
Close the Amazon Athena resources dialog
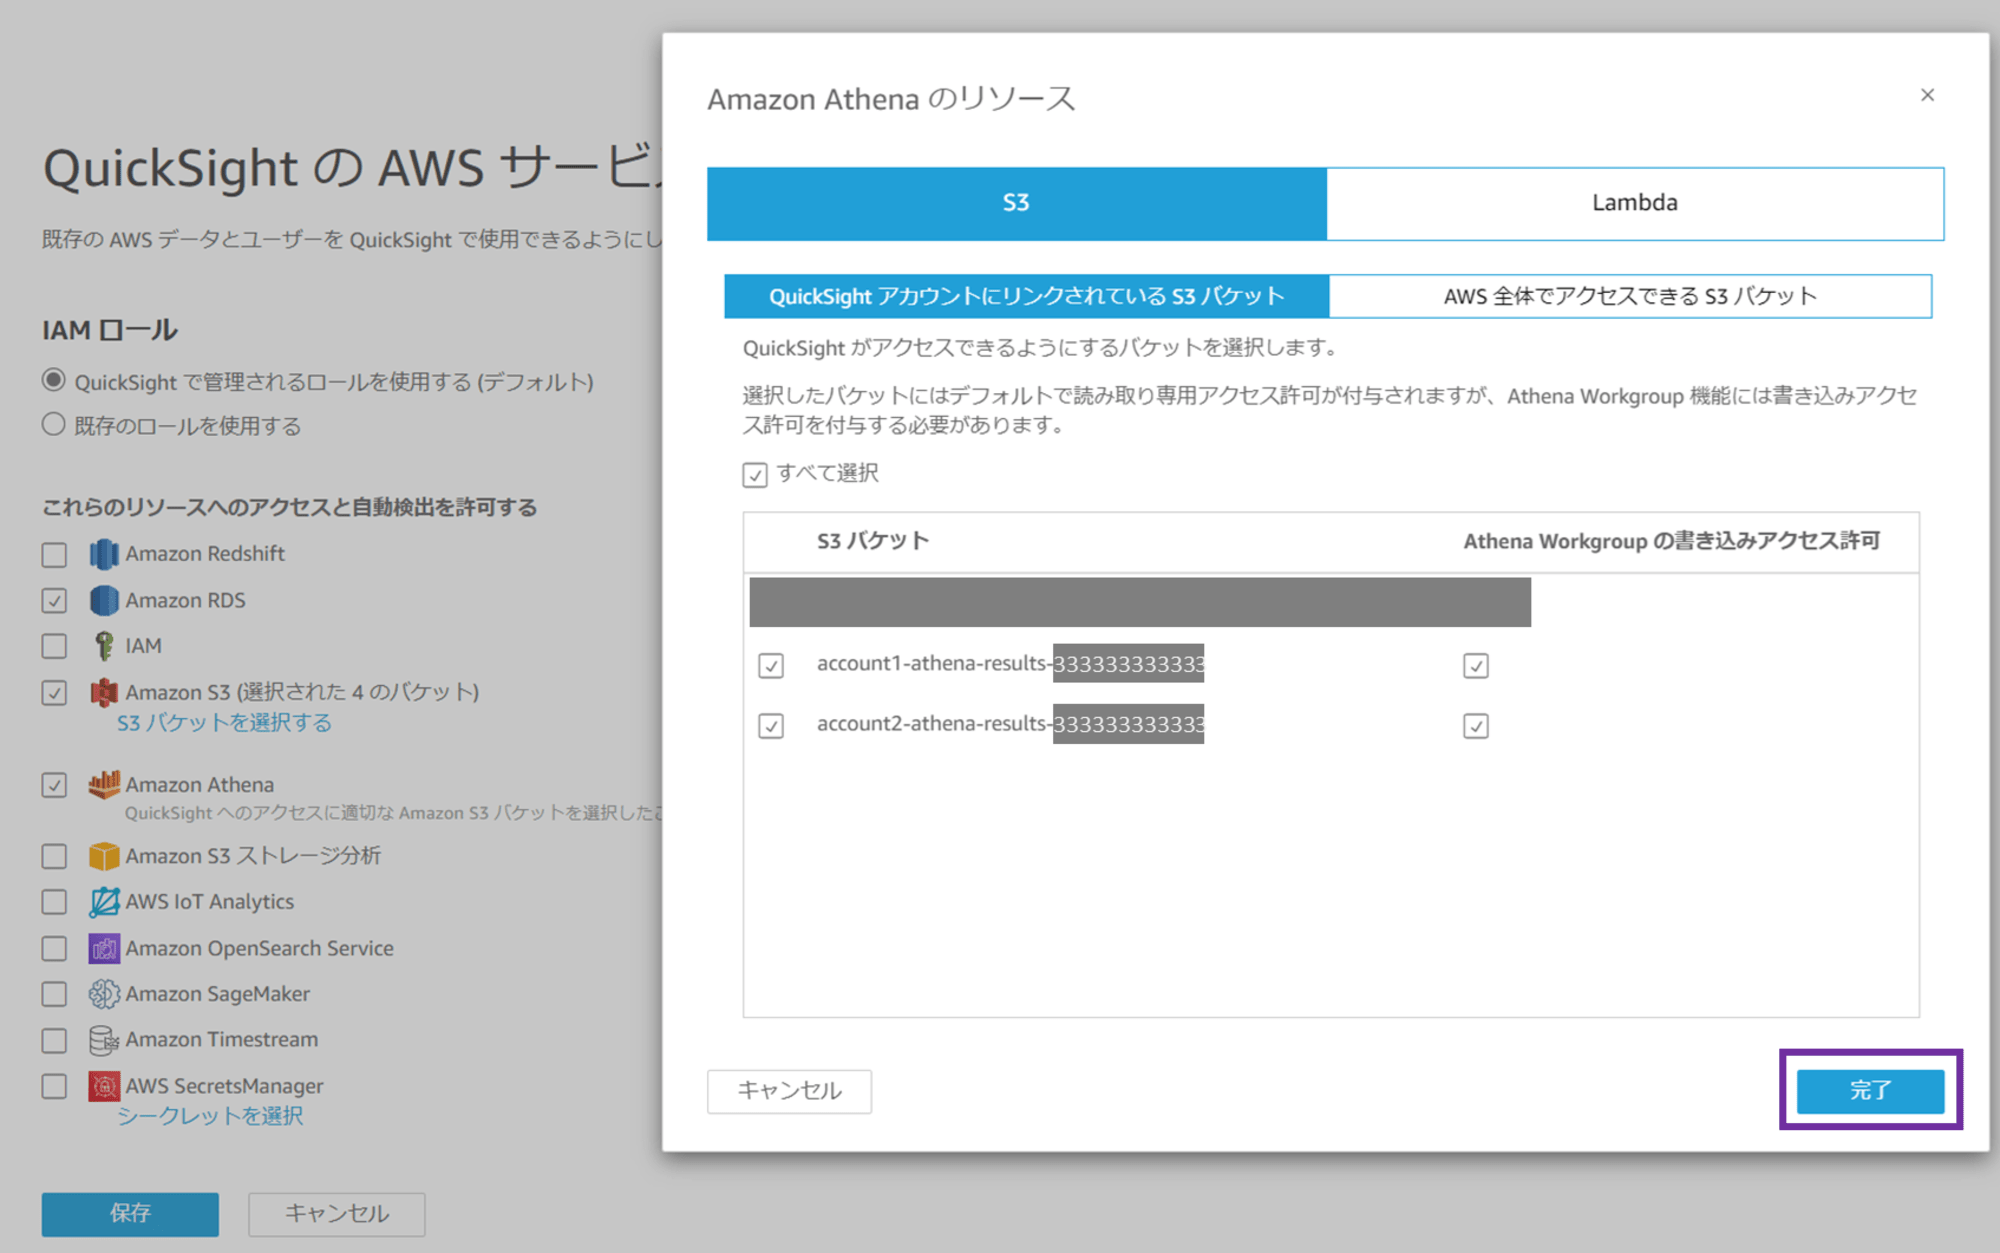point(1927,95)
